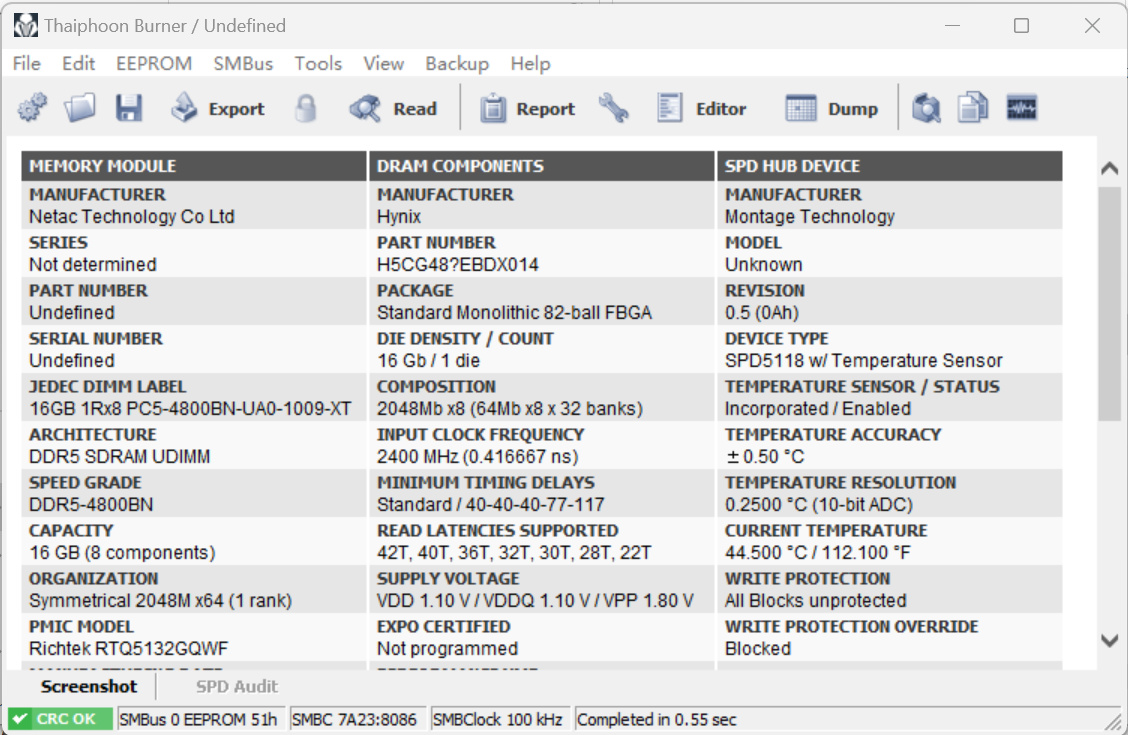Click the VDD 1.10 V supply voltage value
Image resolution: width=1128 pixels, height=735 pixels.
[x=535, y=601]
